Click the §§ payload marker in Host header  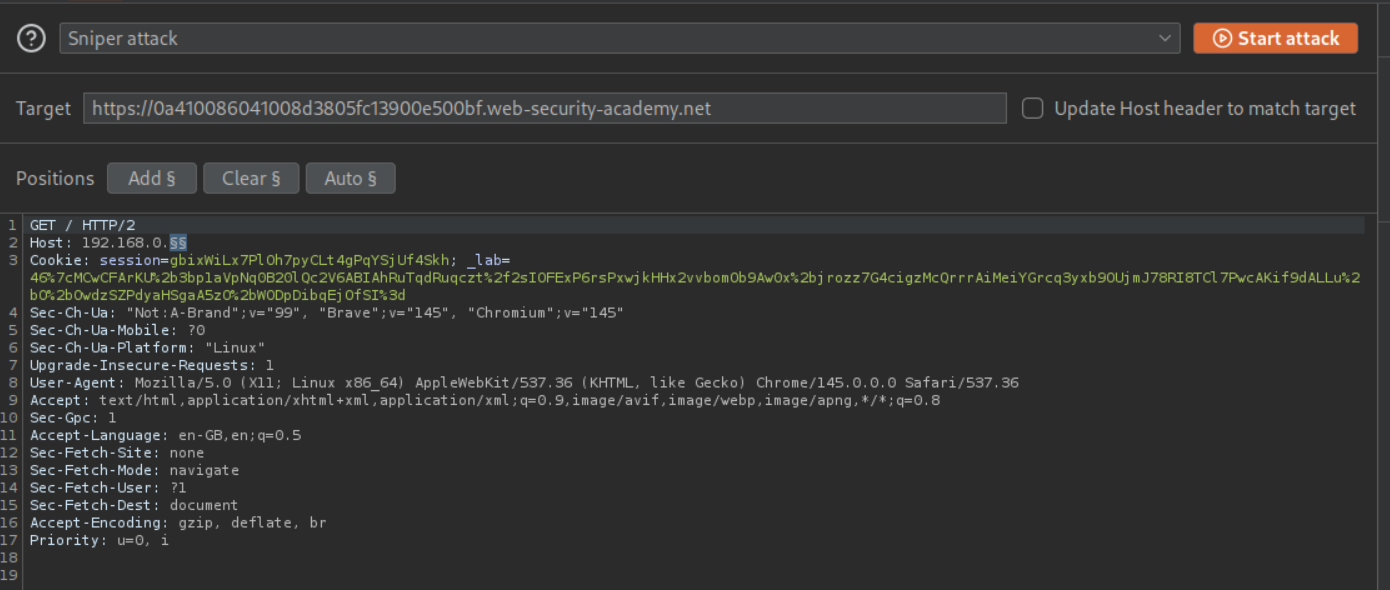(x=178, y=242)
